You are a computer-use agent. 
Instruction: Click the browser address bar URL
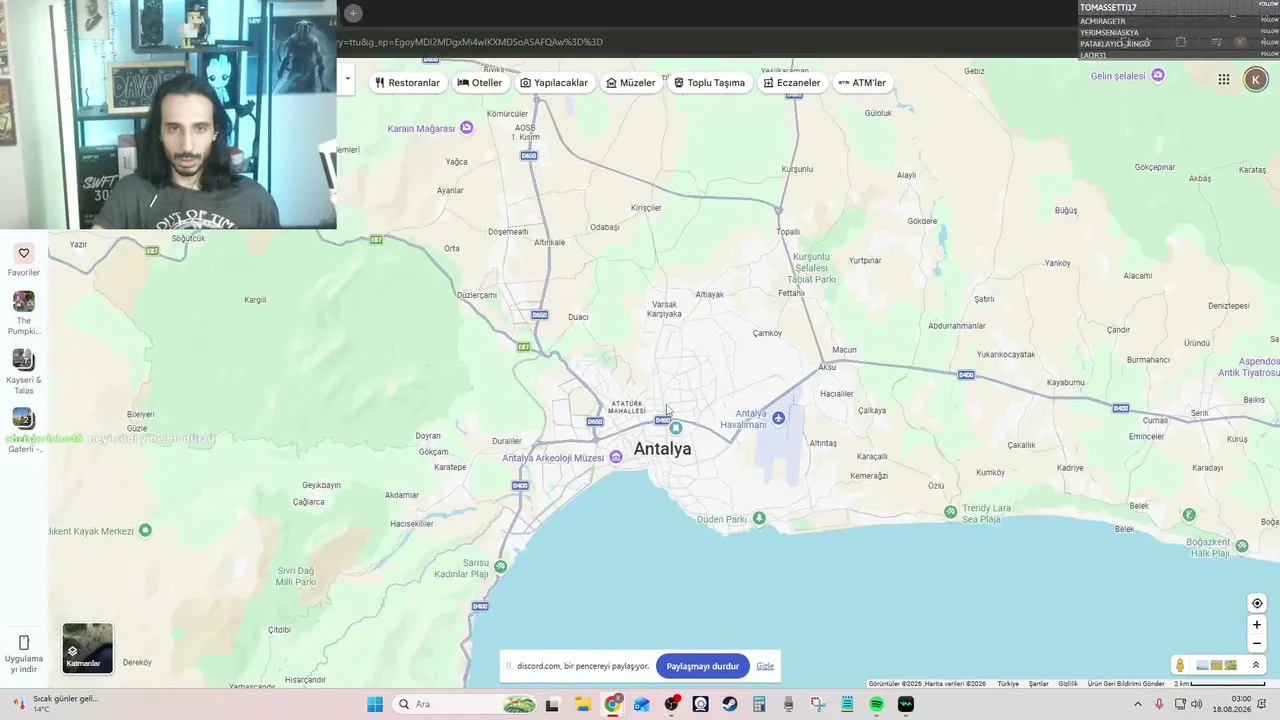[x=470, y=42]
